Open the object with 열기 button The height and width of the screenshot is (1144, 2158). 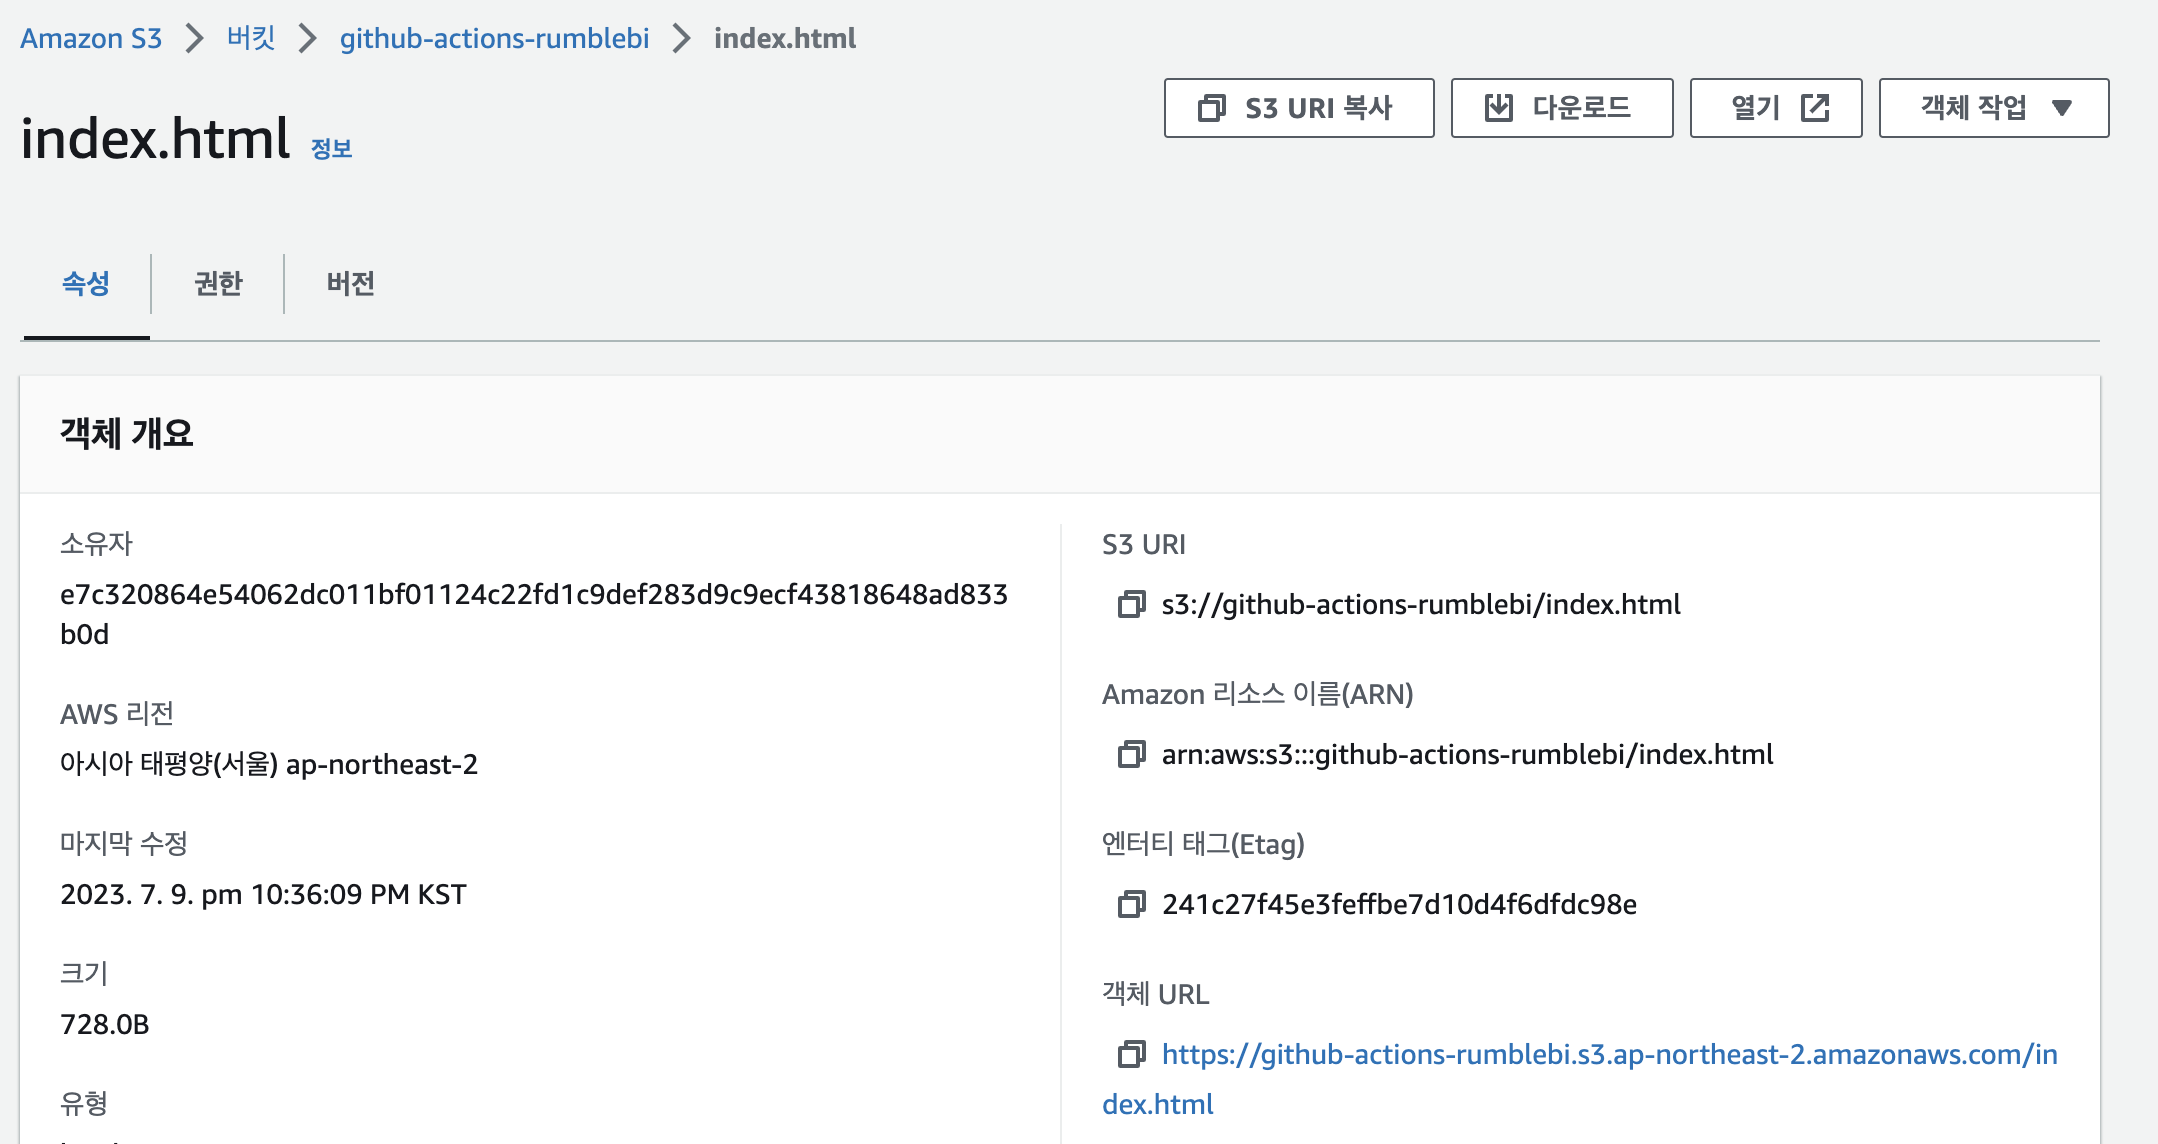point(1776,108)
